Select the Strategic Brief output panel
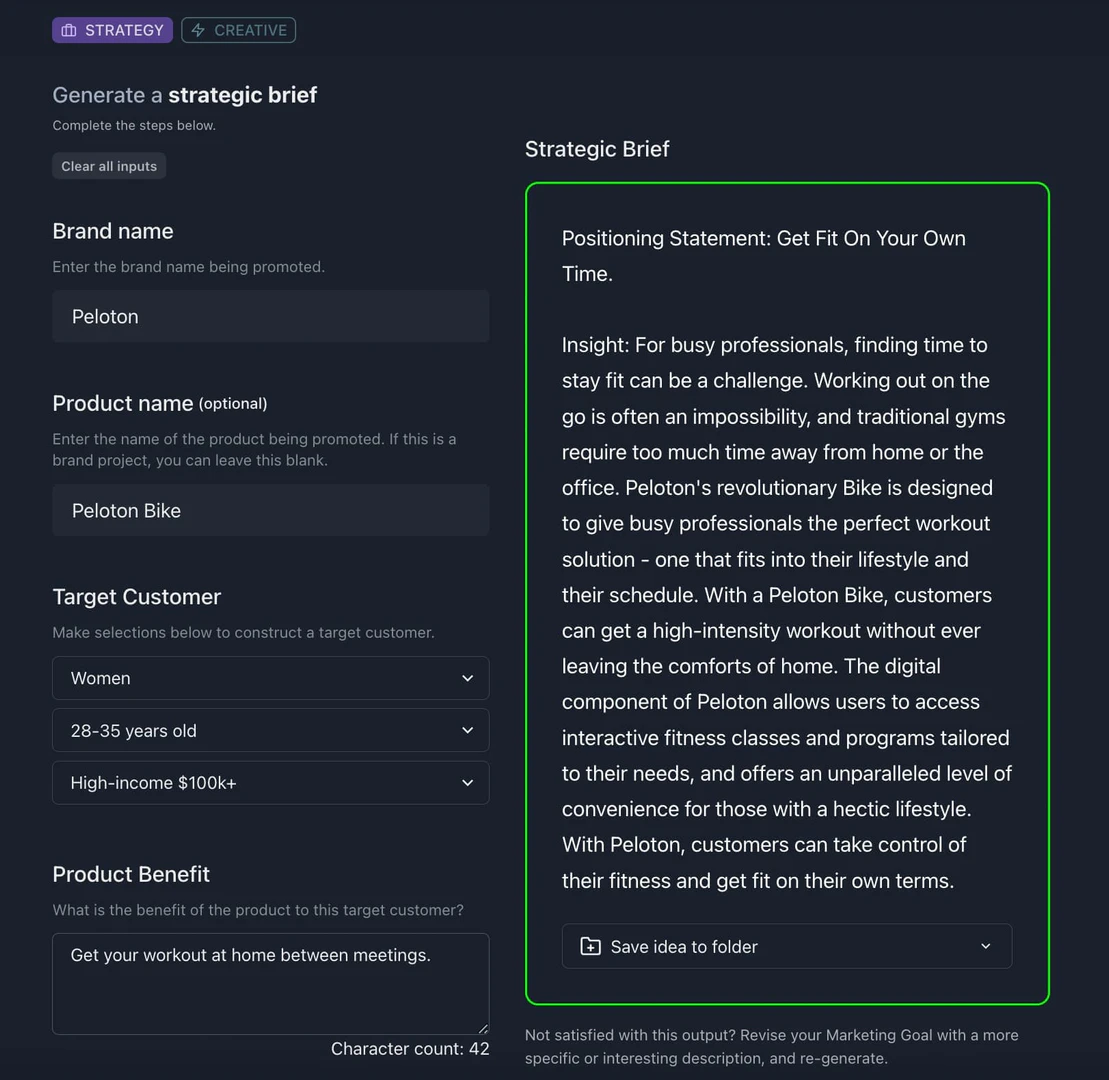Viewport: 1109px width, 1080px height. pyautogui.click(x=787, y=592)
